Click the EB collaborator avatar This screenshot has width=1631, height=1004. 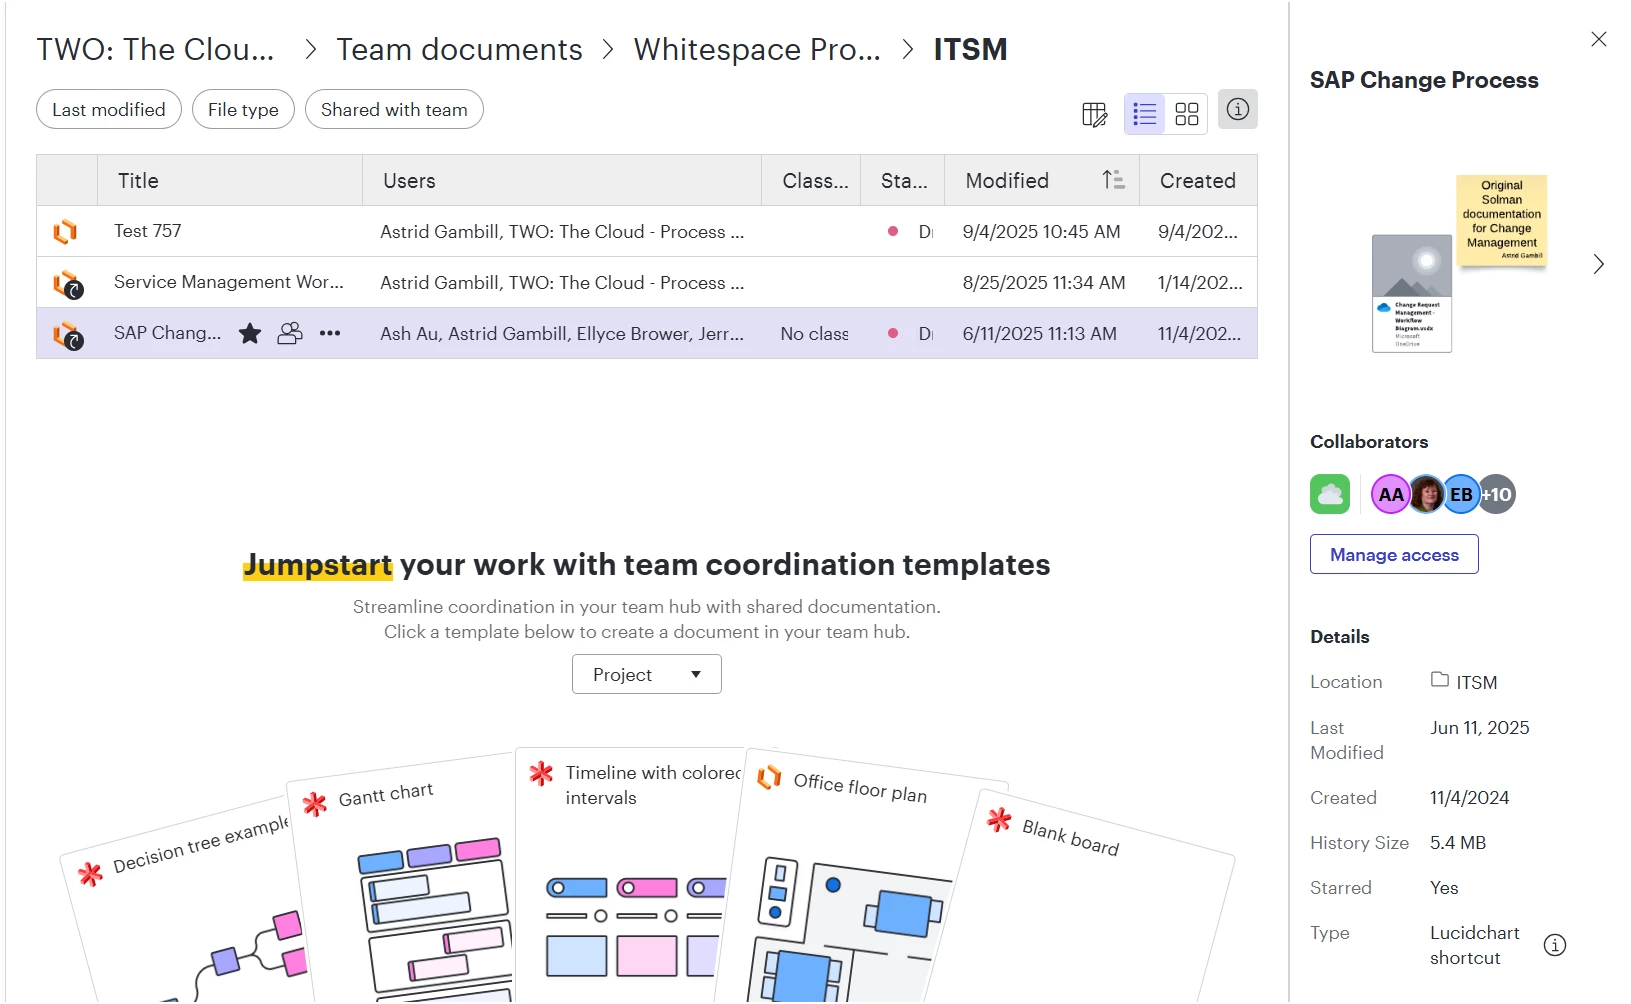tap(1461, 494)
